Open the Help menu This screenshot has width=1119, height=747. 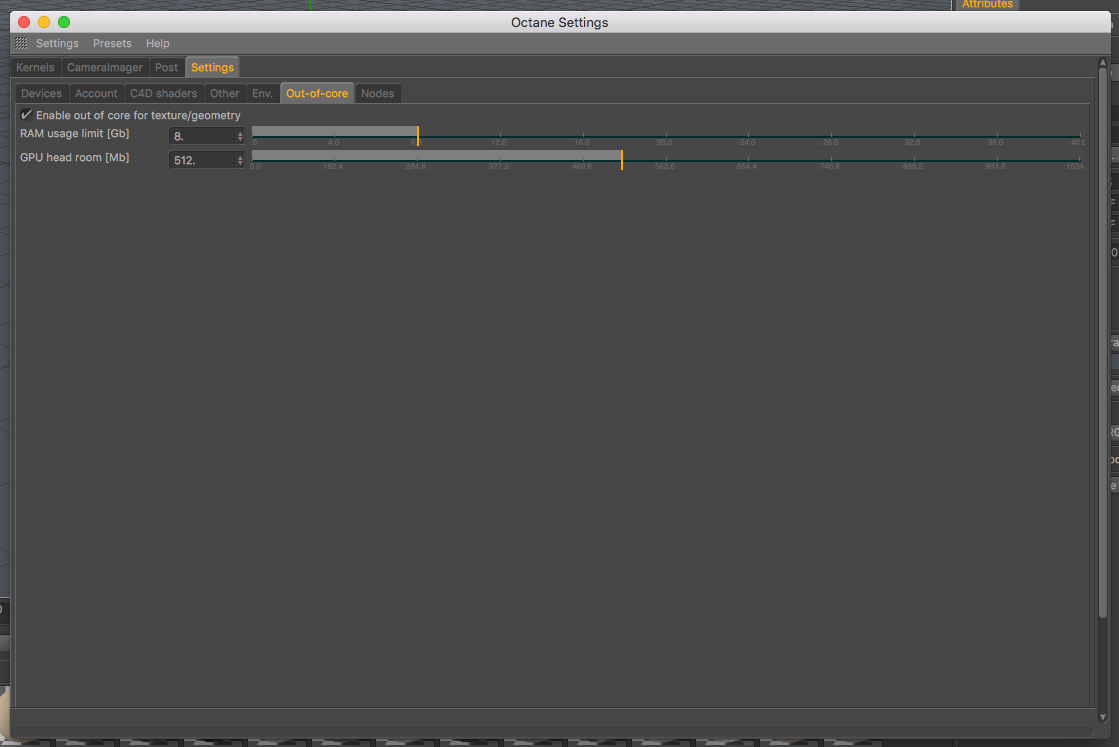(158, 44)
